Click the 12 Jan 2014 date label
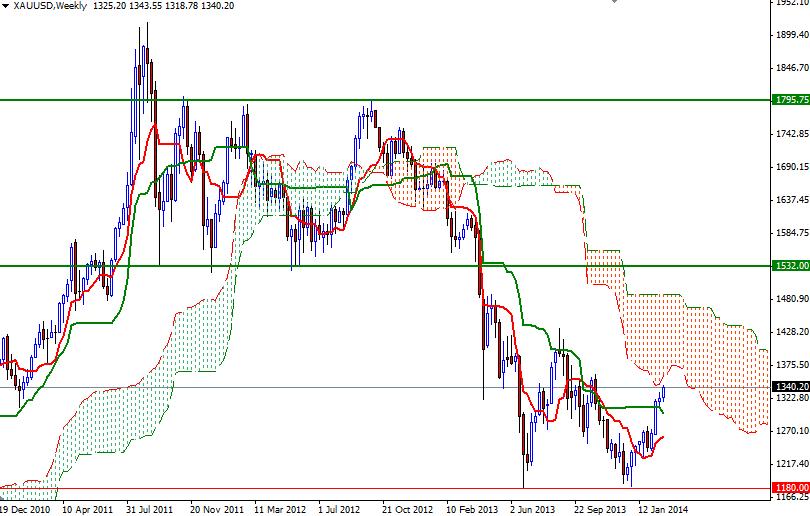The height and width of the screenshot is (516, 810). click(663, 509)
